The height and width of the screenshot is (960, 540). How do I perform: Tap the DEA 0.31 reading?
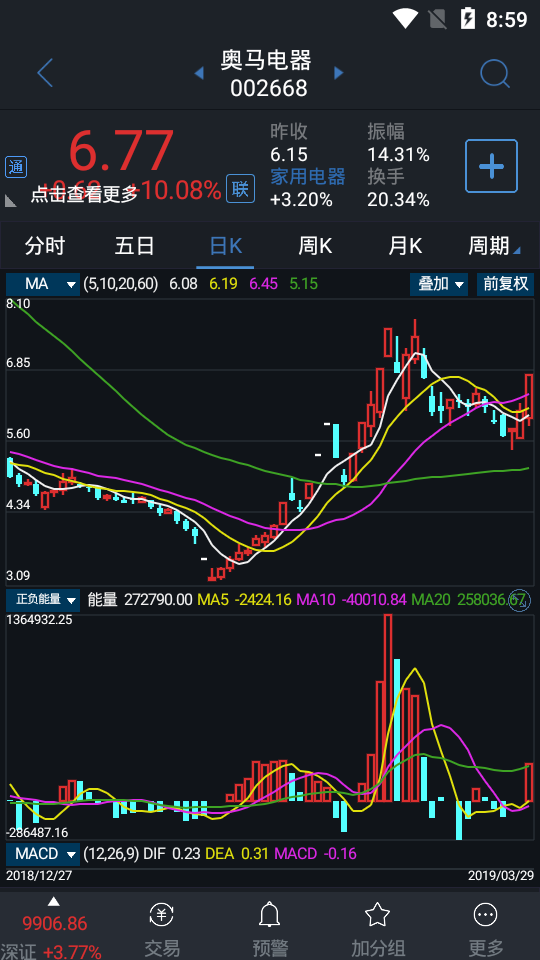[236, 853]
